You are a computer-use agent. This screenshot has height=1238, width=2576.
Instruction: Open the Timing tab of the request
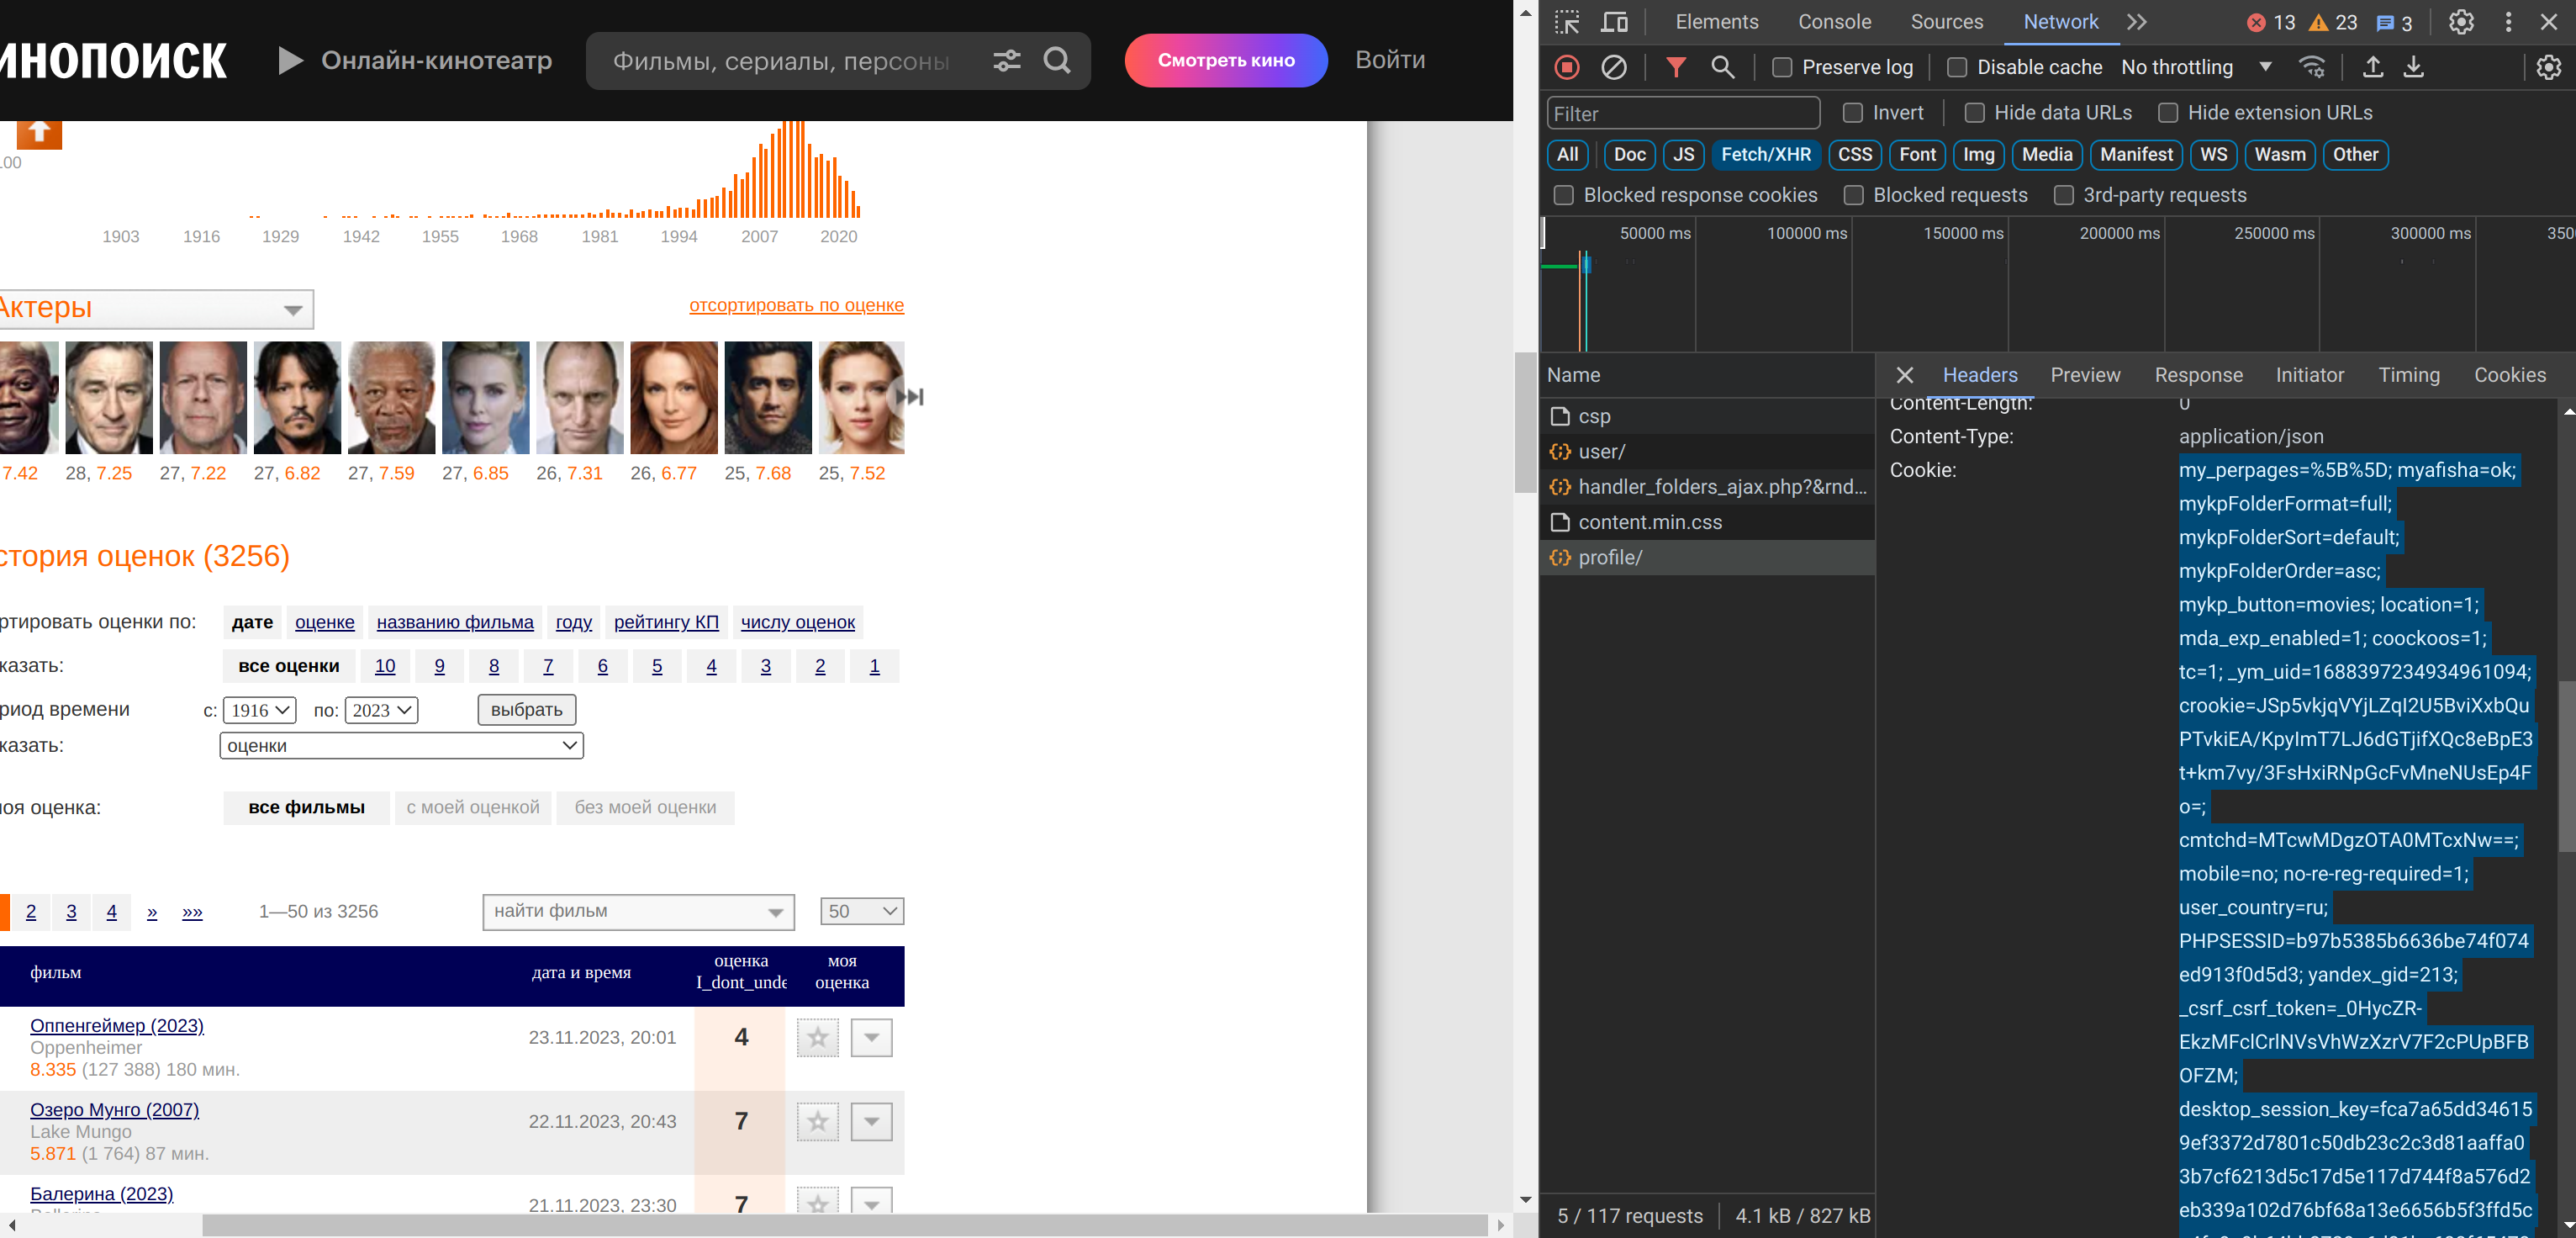click(x=2408, y=375)
